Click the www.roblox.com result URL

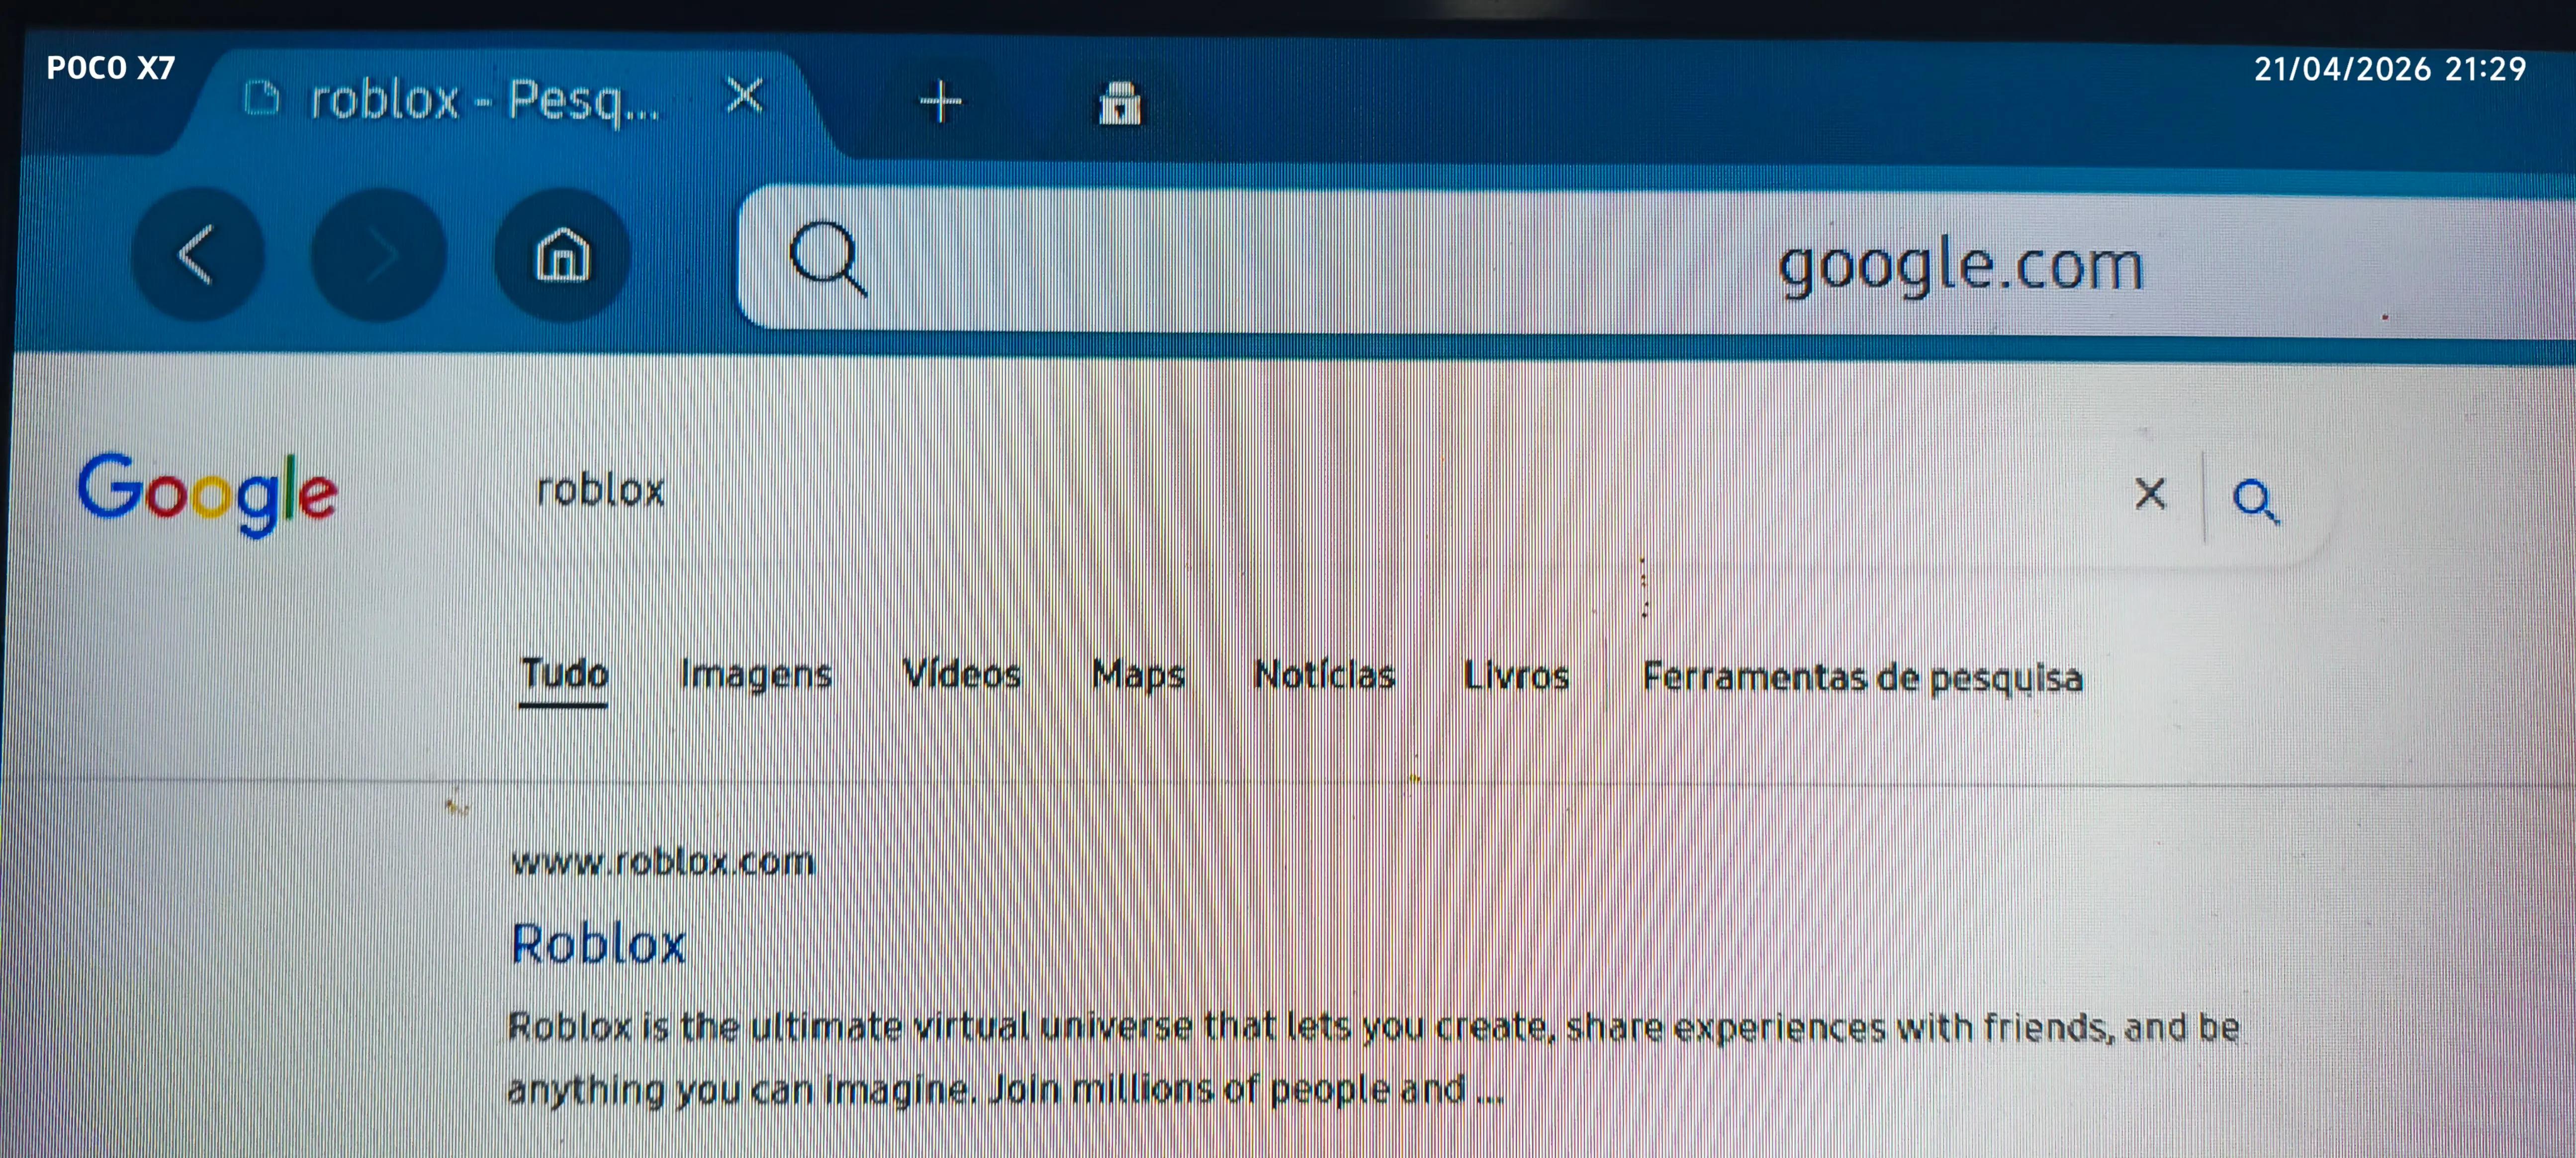663,861
